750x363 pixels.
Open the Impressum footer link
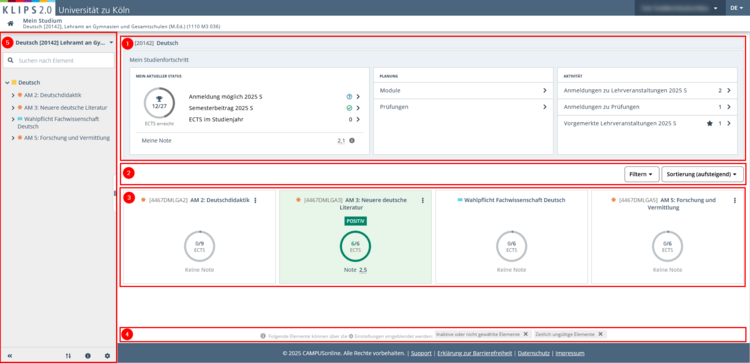pyautogui.click(x=570, y=353)
